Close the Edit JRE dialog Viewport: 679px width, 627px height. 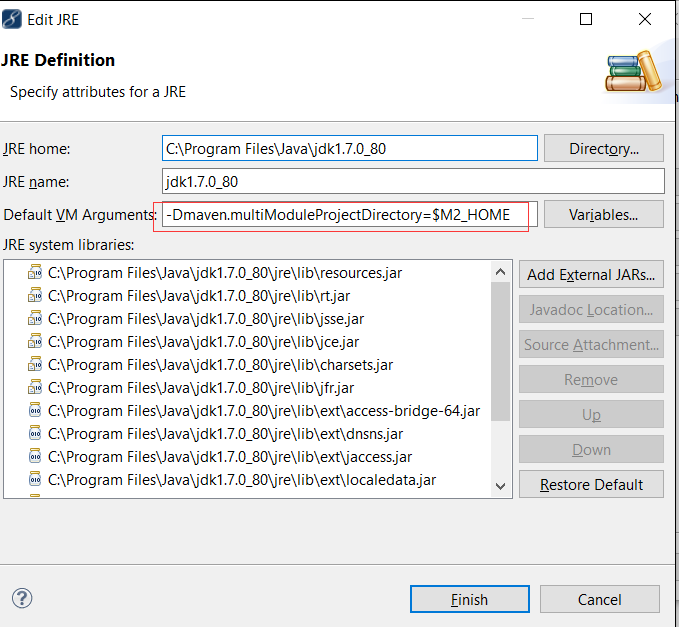click(645, 19)
